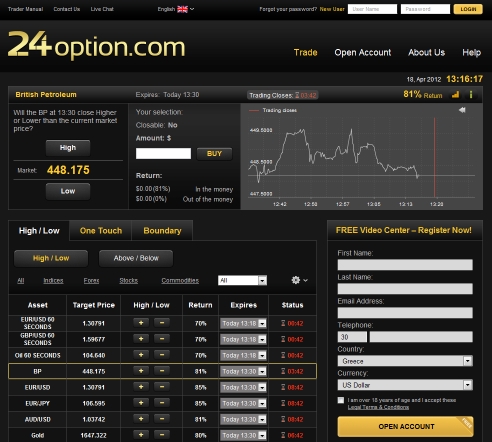This screenshot has height=442, width=492.
Task: Click the red Trading closes line on the chart
Action: click(434, 158)
